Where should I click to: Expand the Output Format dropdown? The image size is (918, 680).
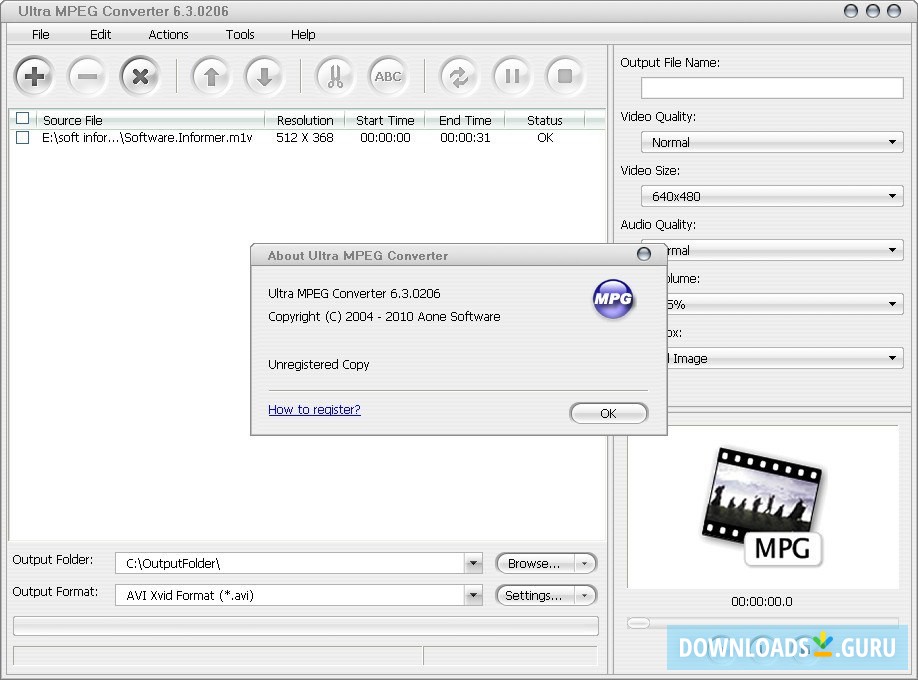(473, 596)
